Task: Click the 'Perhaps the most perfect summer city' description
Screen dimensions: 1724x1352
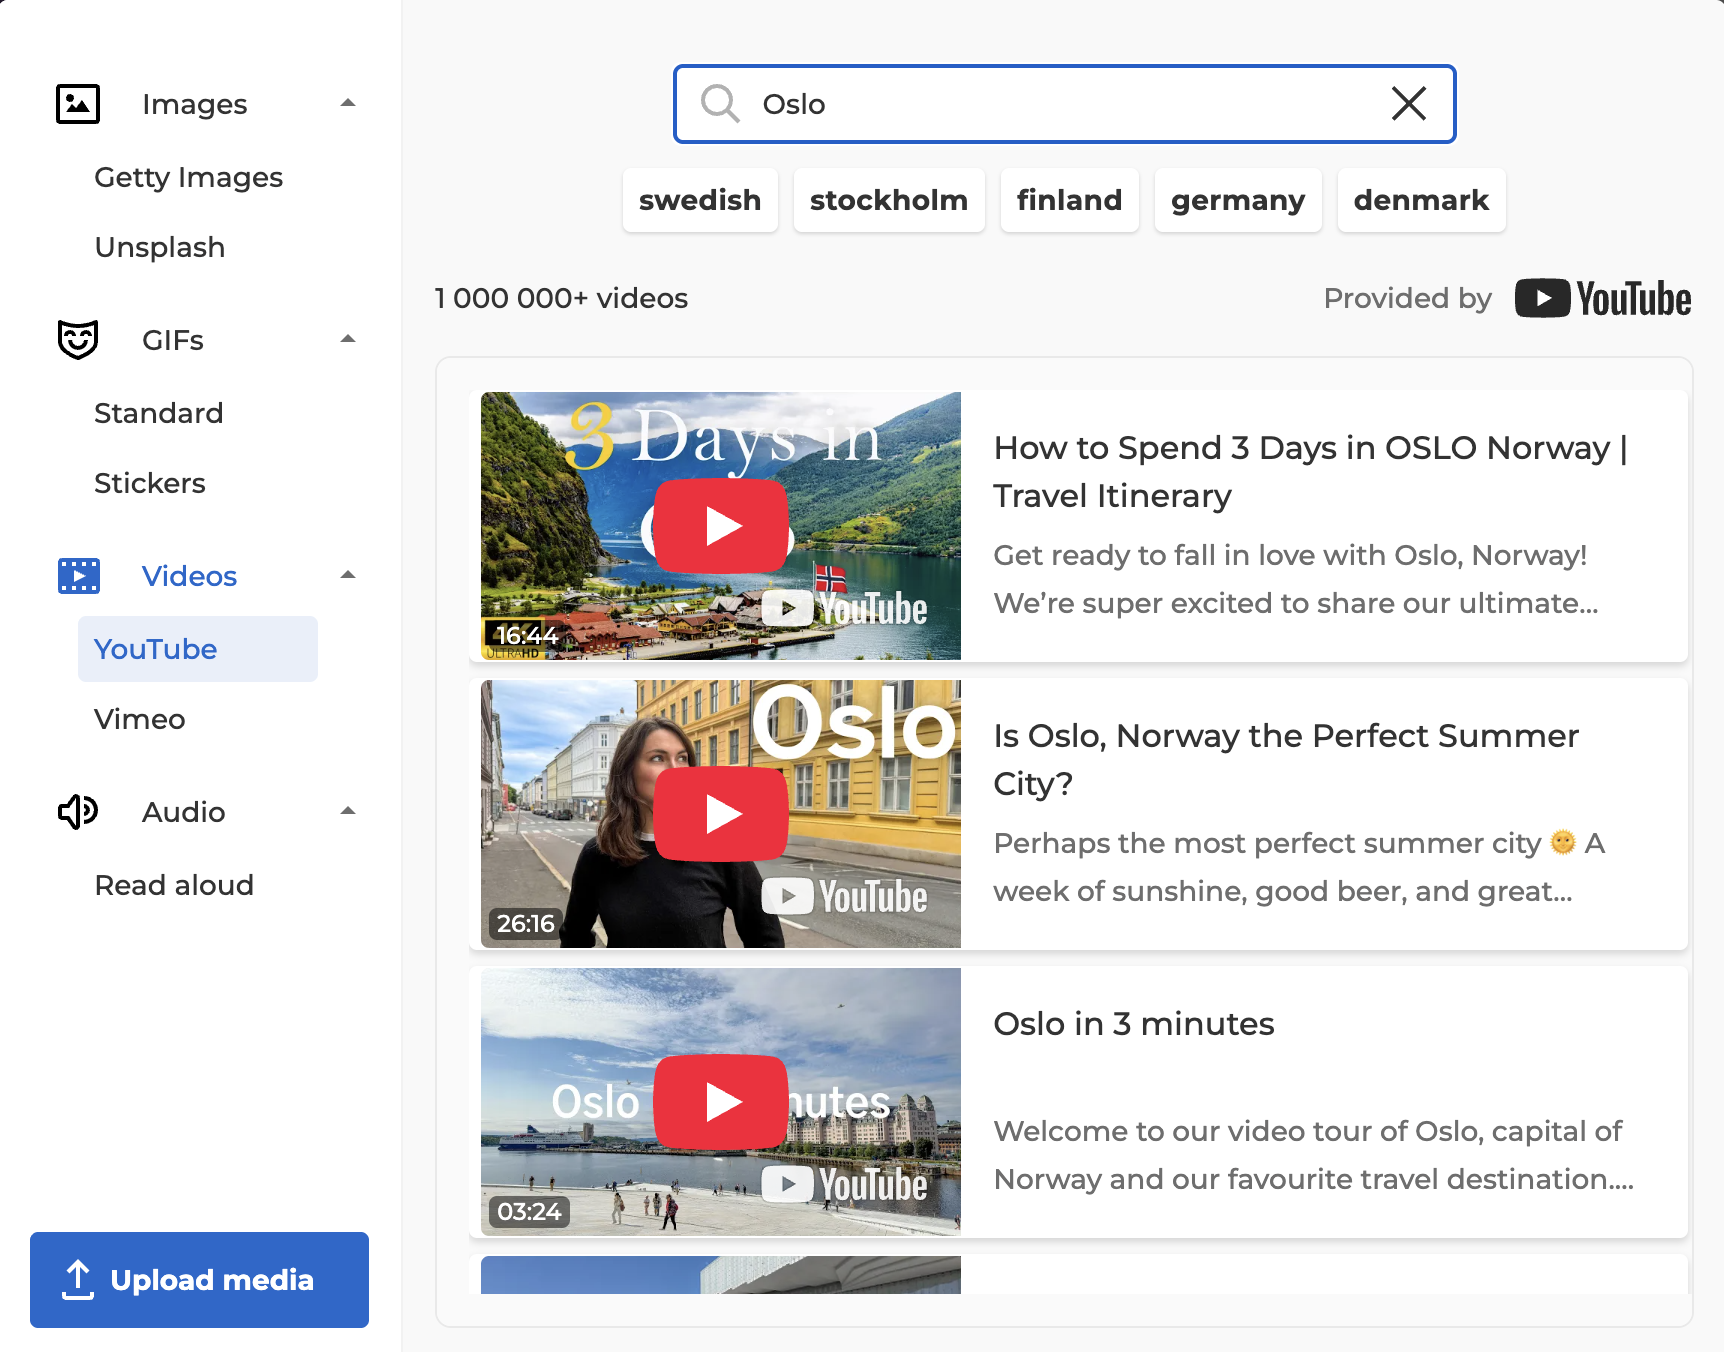Action: pos(1299,867)
